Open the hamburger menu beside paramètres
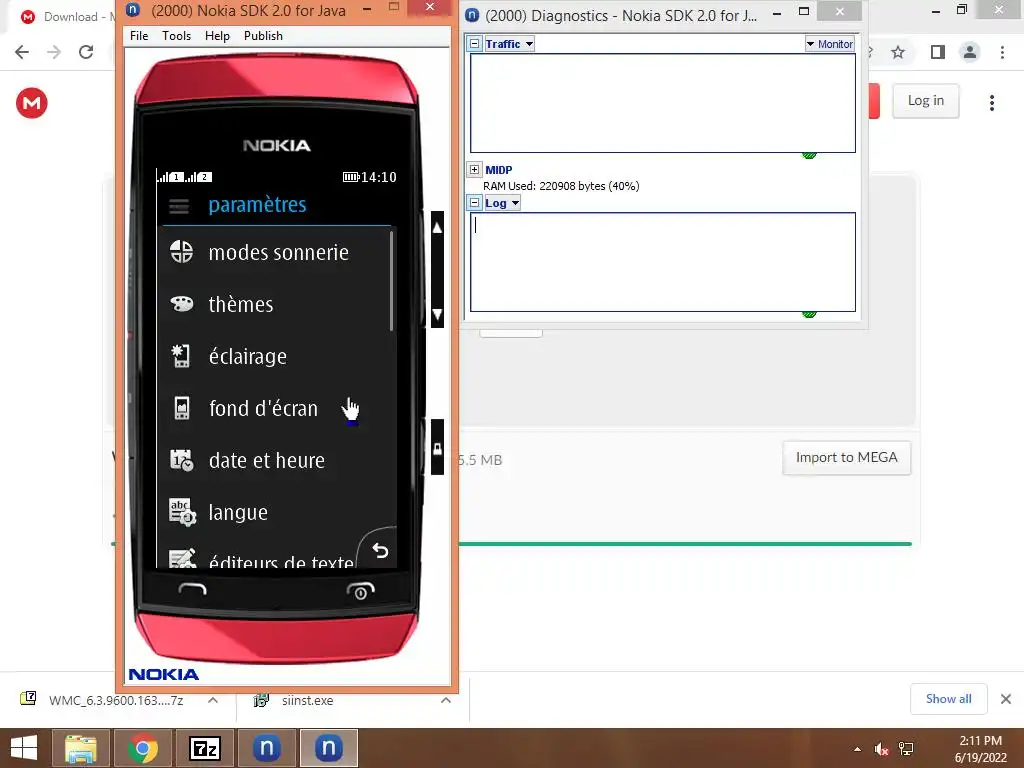 point(179,206)
